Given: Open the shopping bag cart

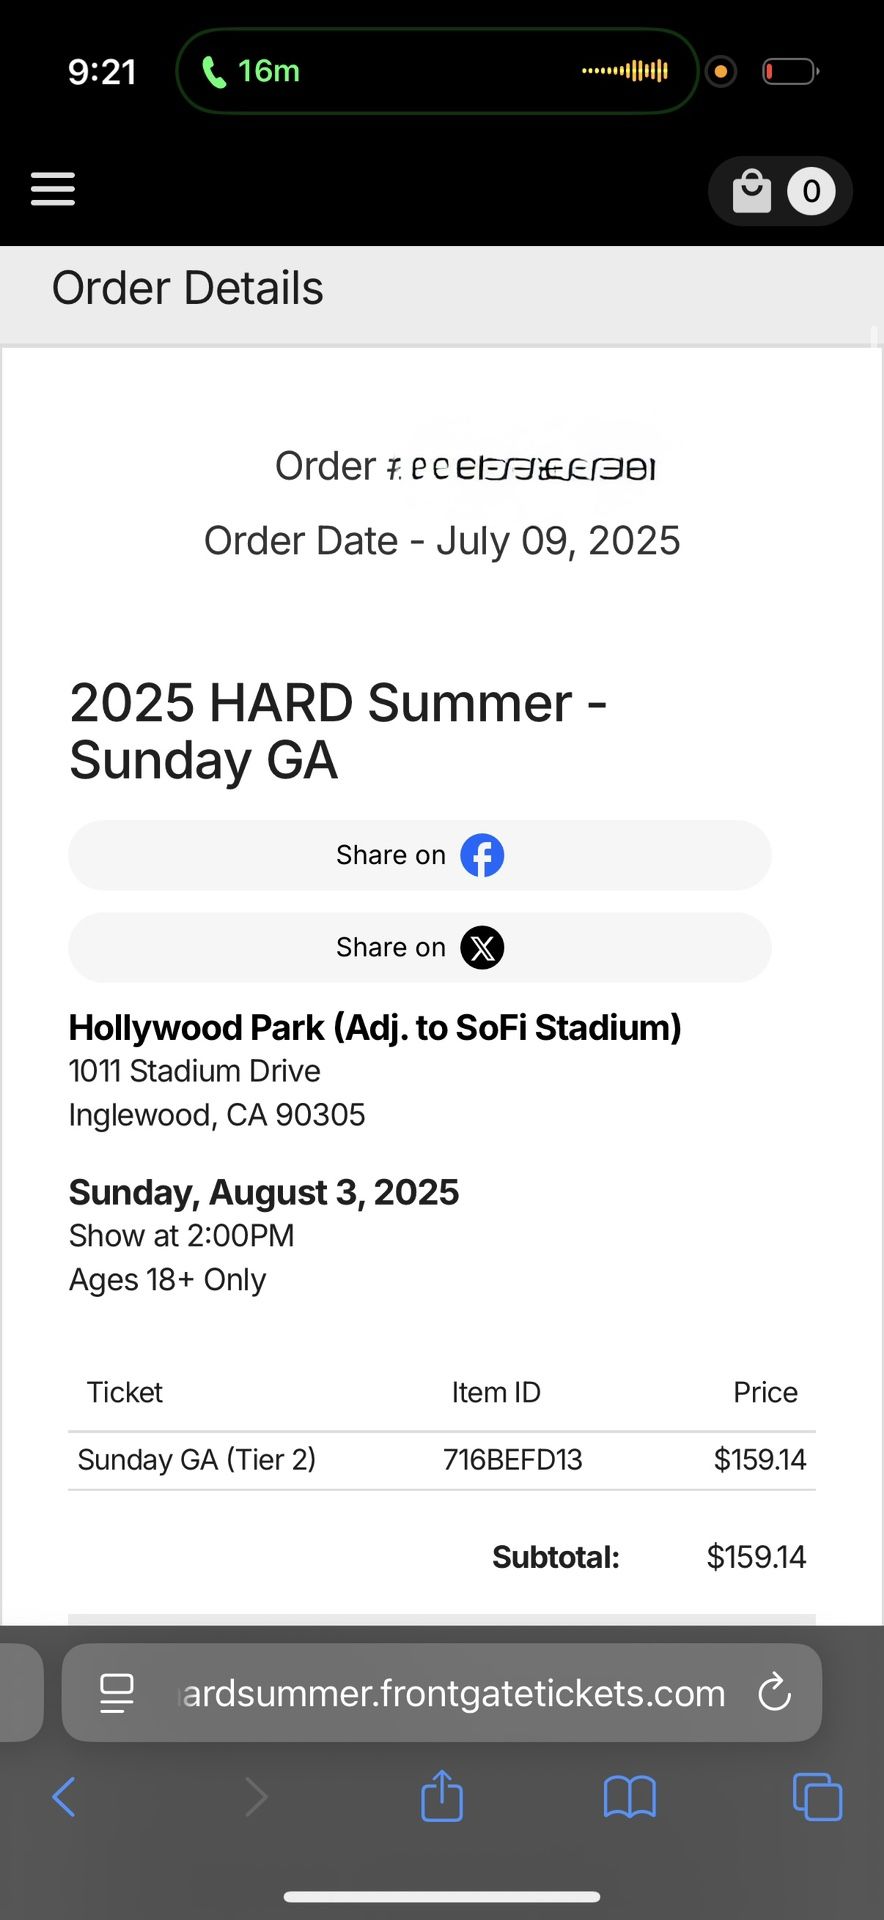Looking at the screenshot, I should [x=752, y=190].
